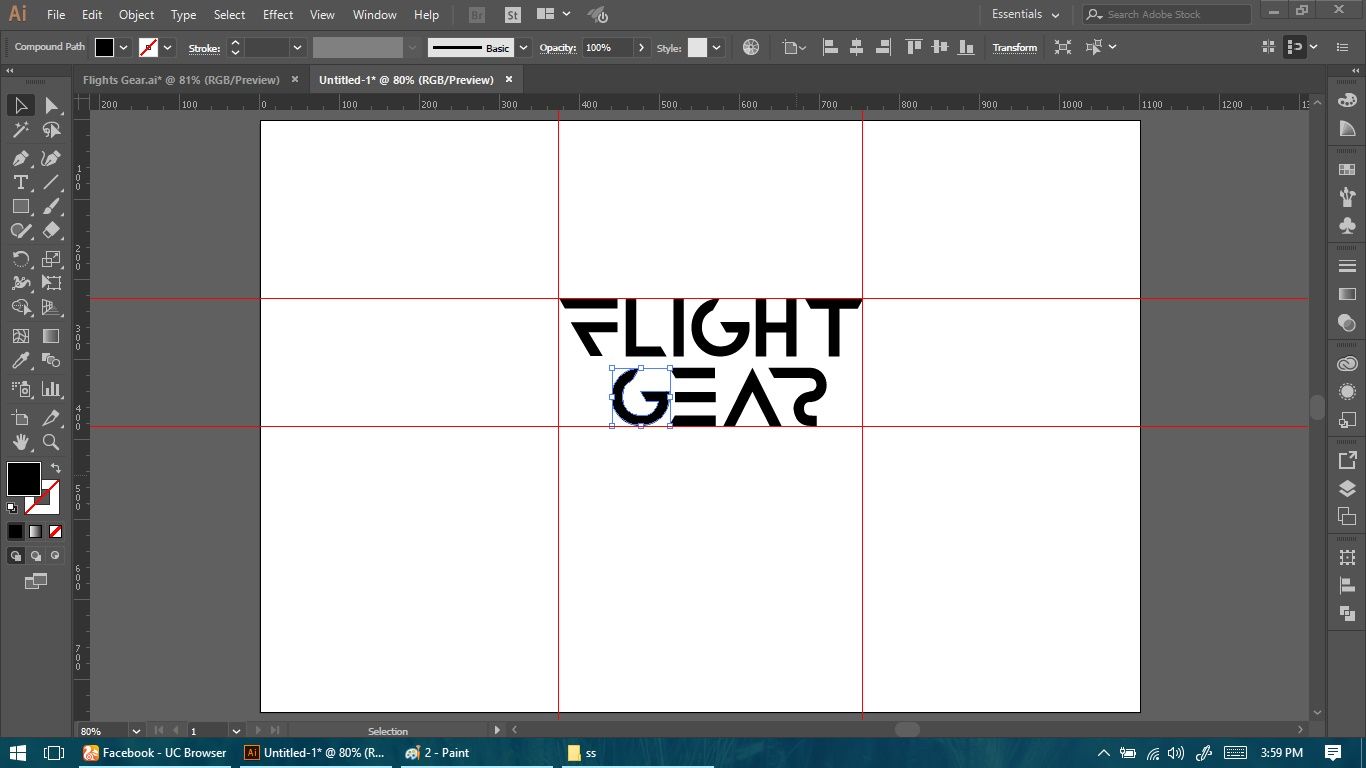
Task: Click Recolor Artwork wheel icon
Action: coord(751,47)
